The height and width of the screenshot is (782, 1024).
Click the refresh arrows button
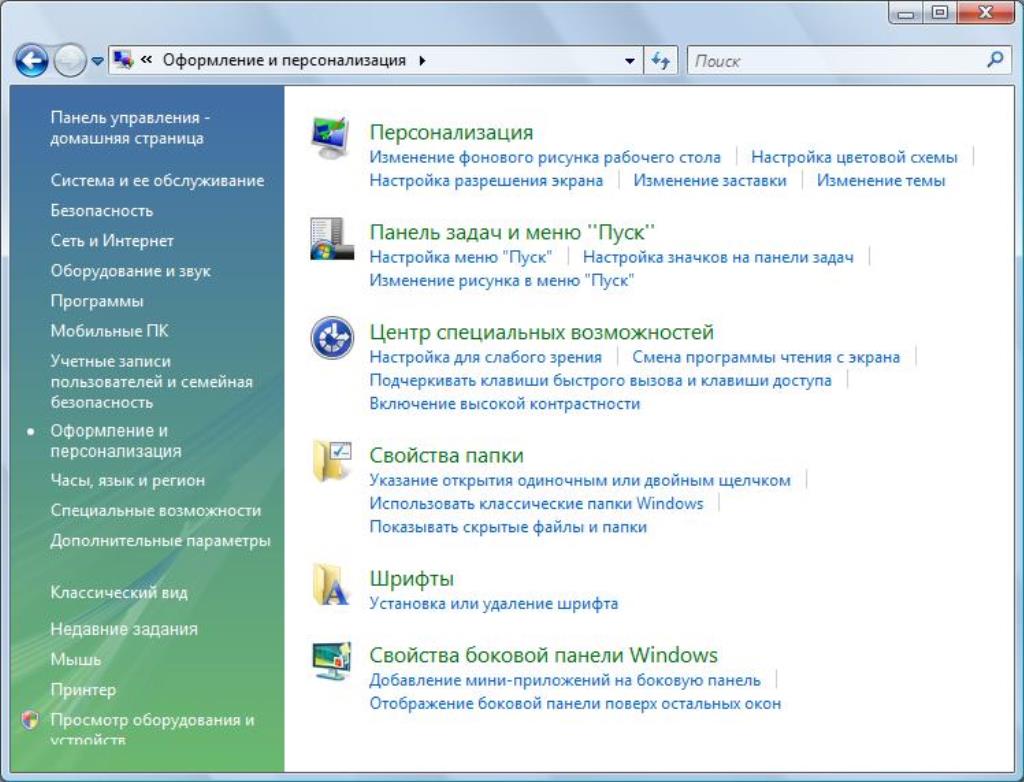click(x=660, y=61)
